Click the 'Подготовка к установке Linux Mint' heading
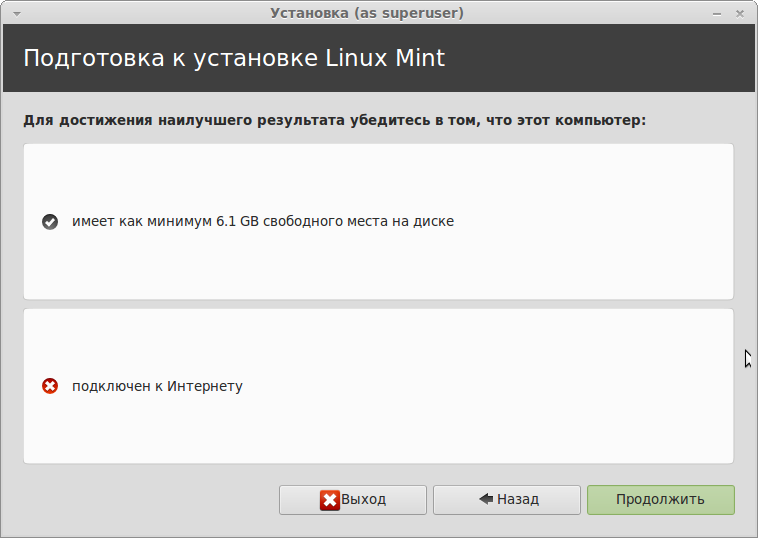 [234, 57]
